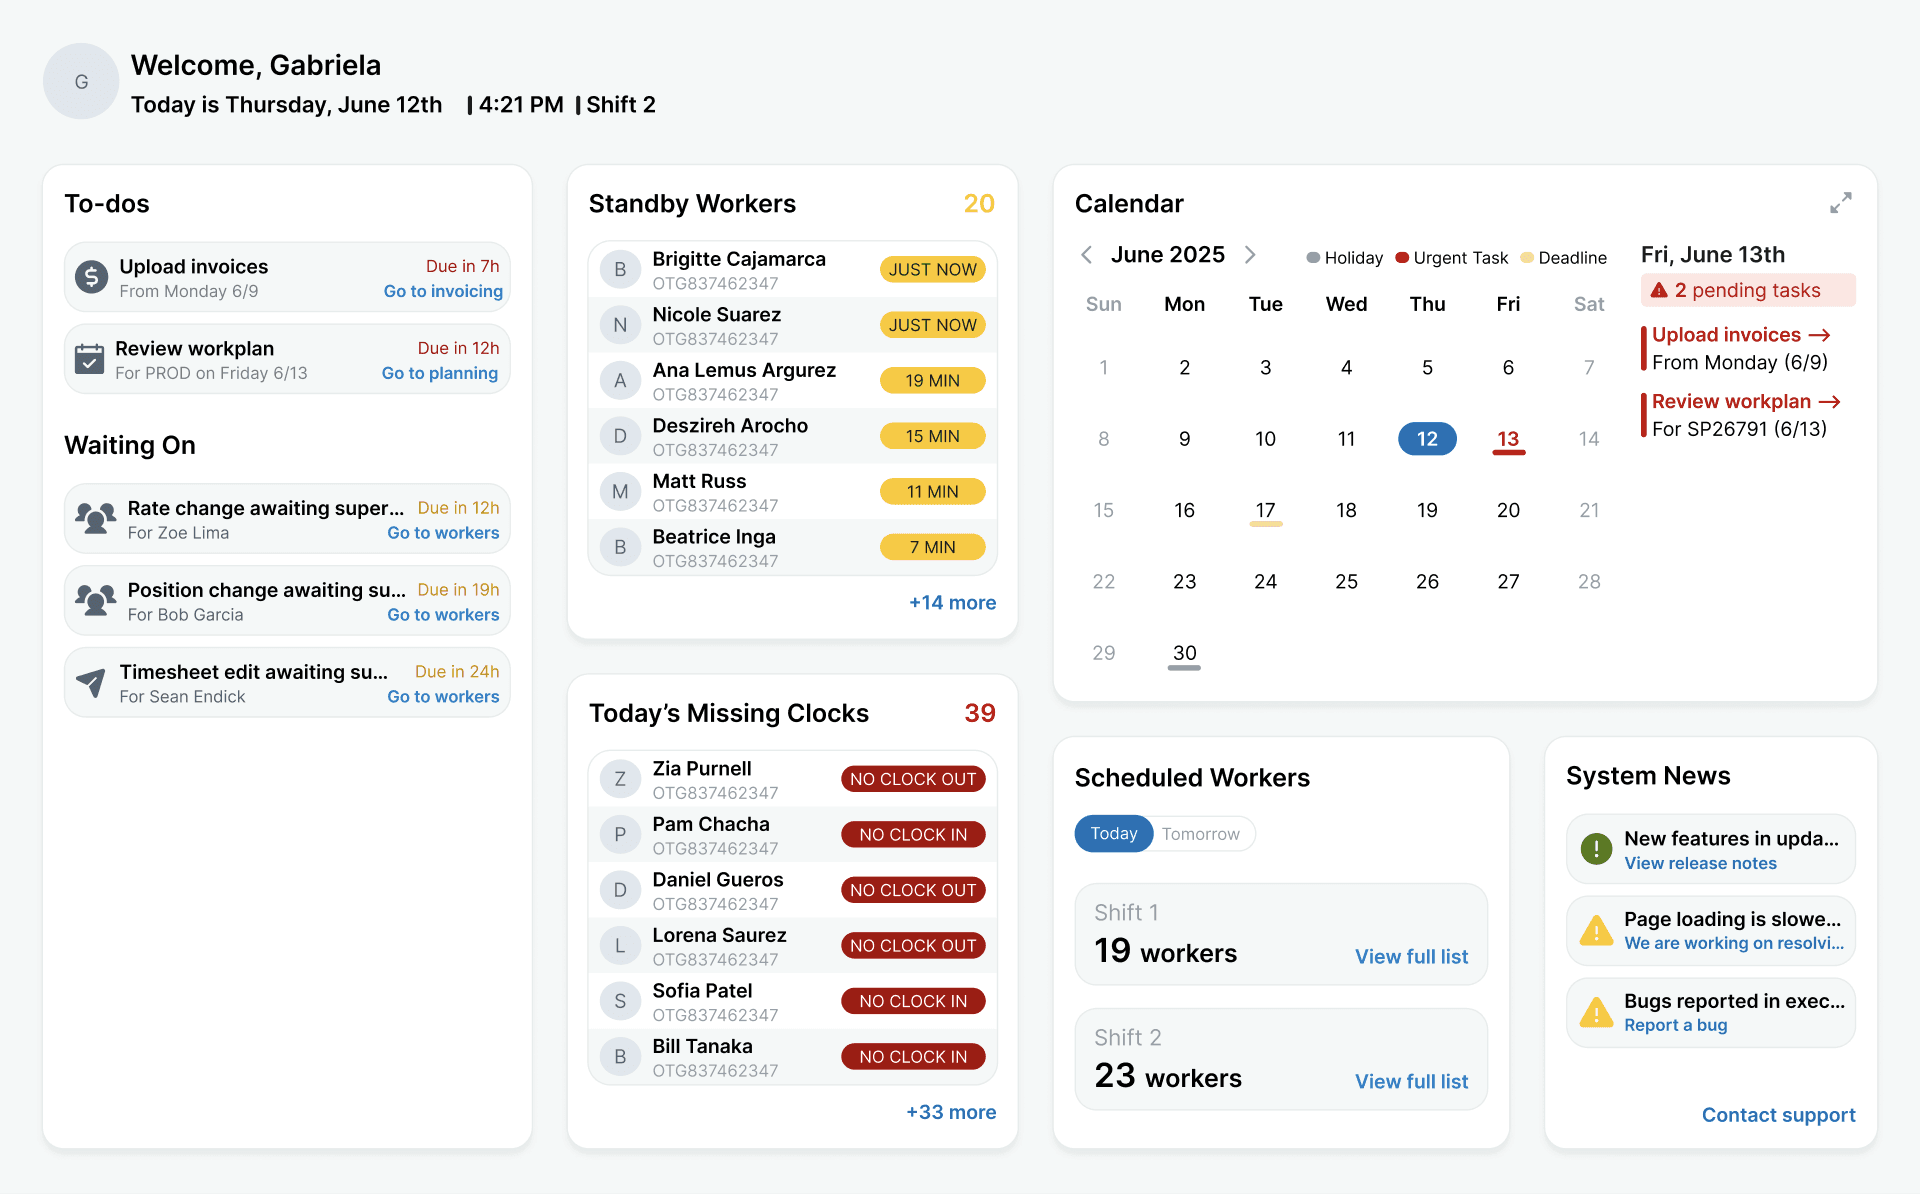Switch scheduled workers to Tomorrow

pos(1200,834)
